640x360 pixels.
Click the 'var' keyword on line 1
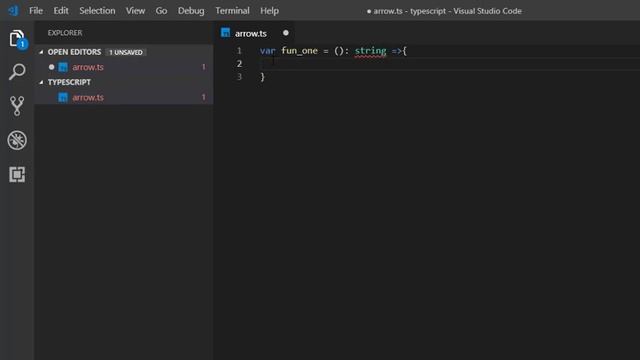tap(268, 51)
